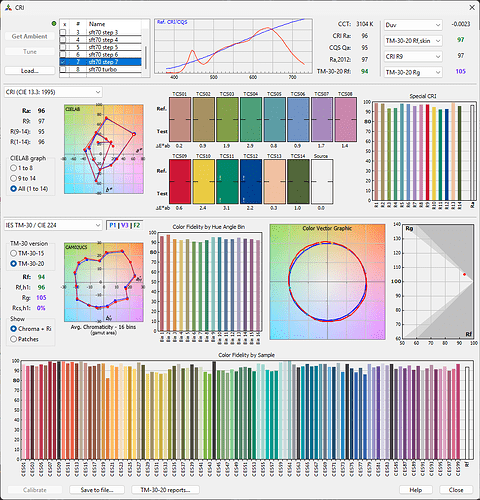The image size is (480, 500).
Task: Select the sft70 step 7 row
Action: [101, 62]
